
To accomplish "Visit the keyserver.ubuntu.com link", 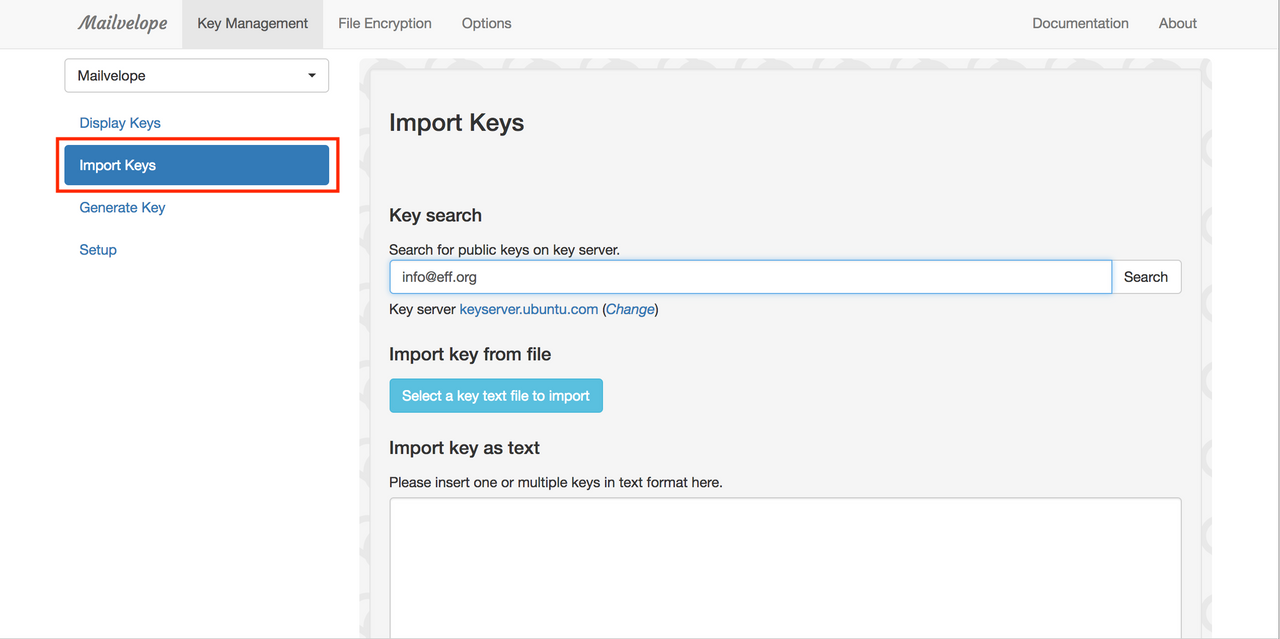I will [x=528, y=309].
